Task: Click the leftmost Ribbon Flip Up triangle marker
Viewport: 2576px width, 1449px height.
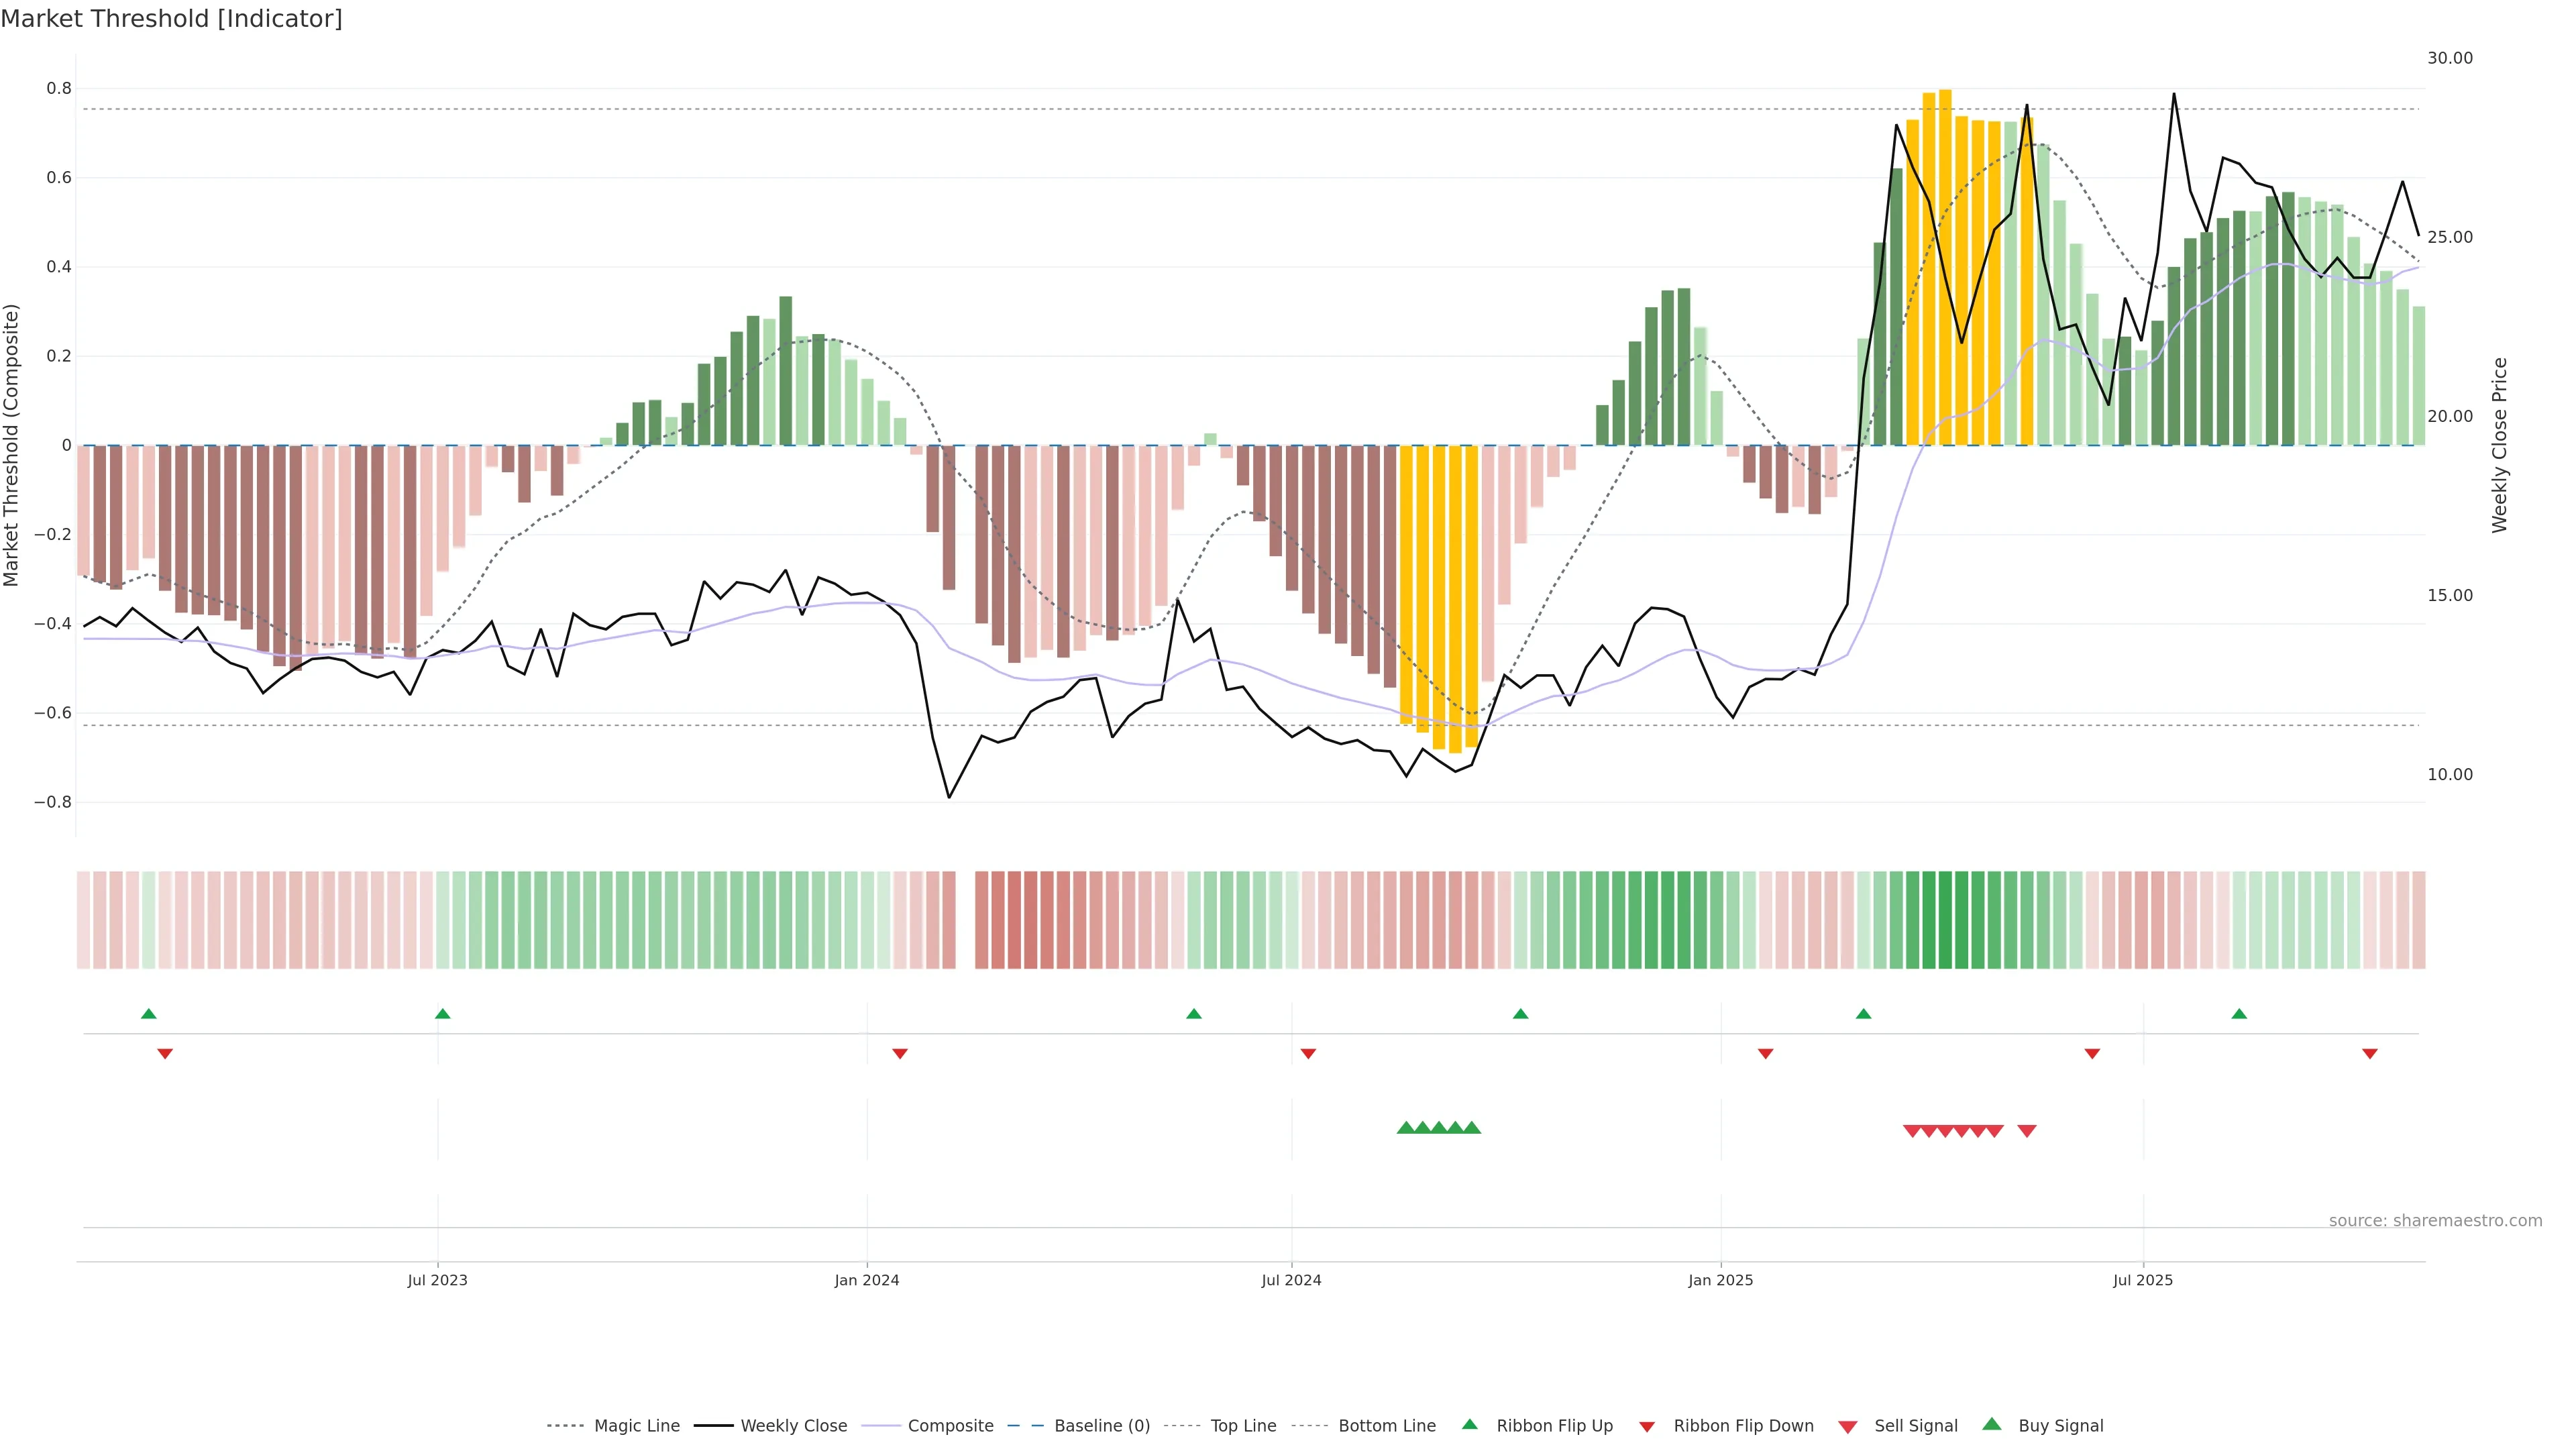Action: [149, 1014]
